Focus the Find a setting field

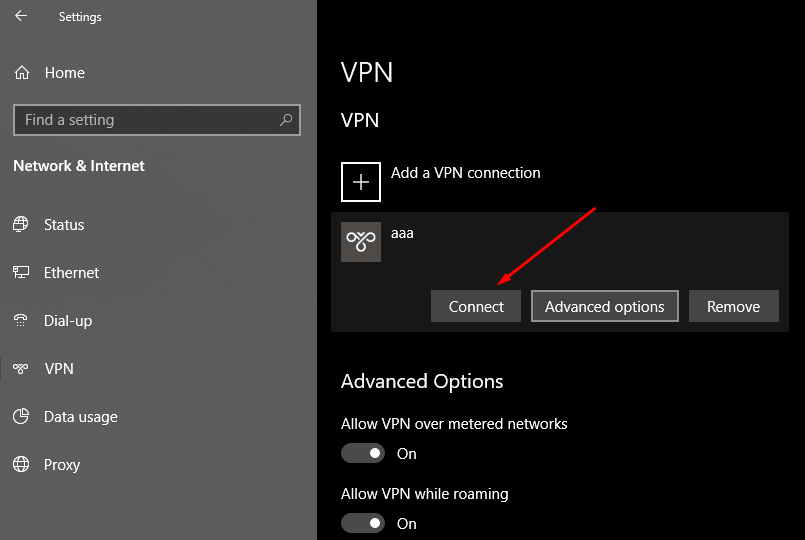point(157,120)
